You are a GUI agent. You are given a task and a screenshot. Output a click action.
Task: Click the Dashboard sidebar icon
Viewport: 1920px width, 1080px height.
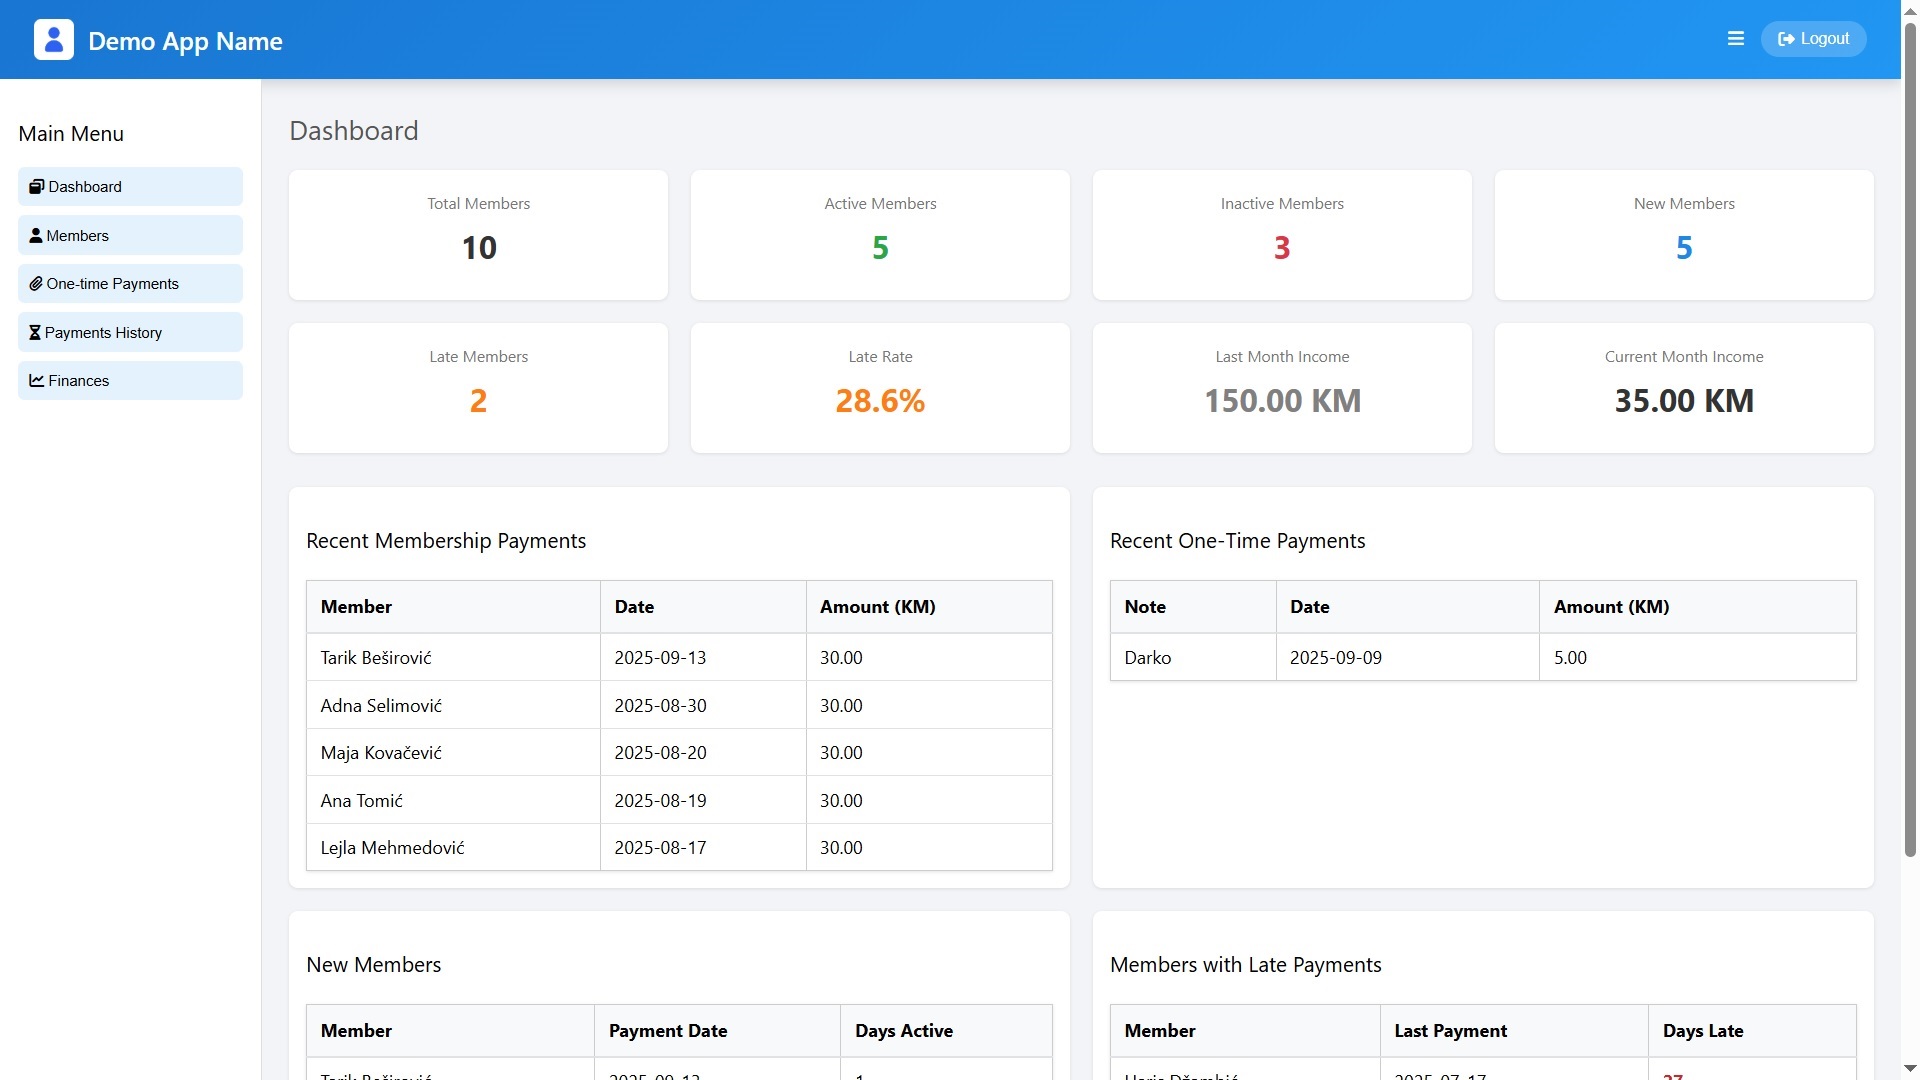pyautogui.click(x=36, y=187)
